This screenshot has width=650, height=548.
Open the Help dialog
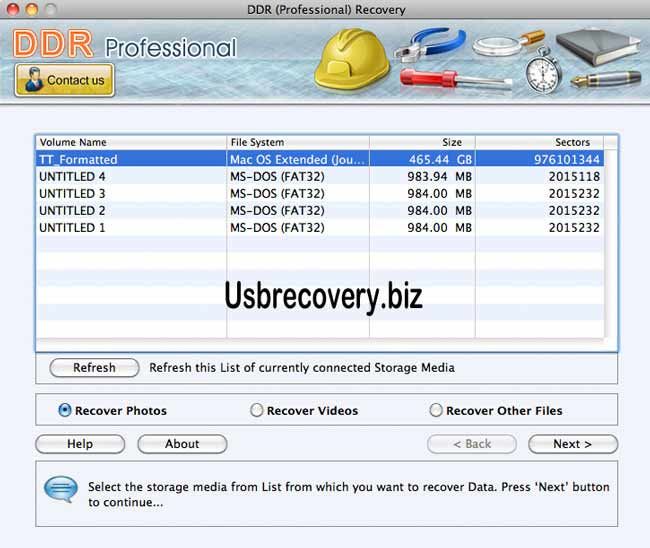pyautogui.click(x=80, y=444)
